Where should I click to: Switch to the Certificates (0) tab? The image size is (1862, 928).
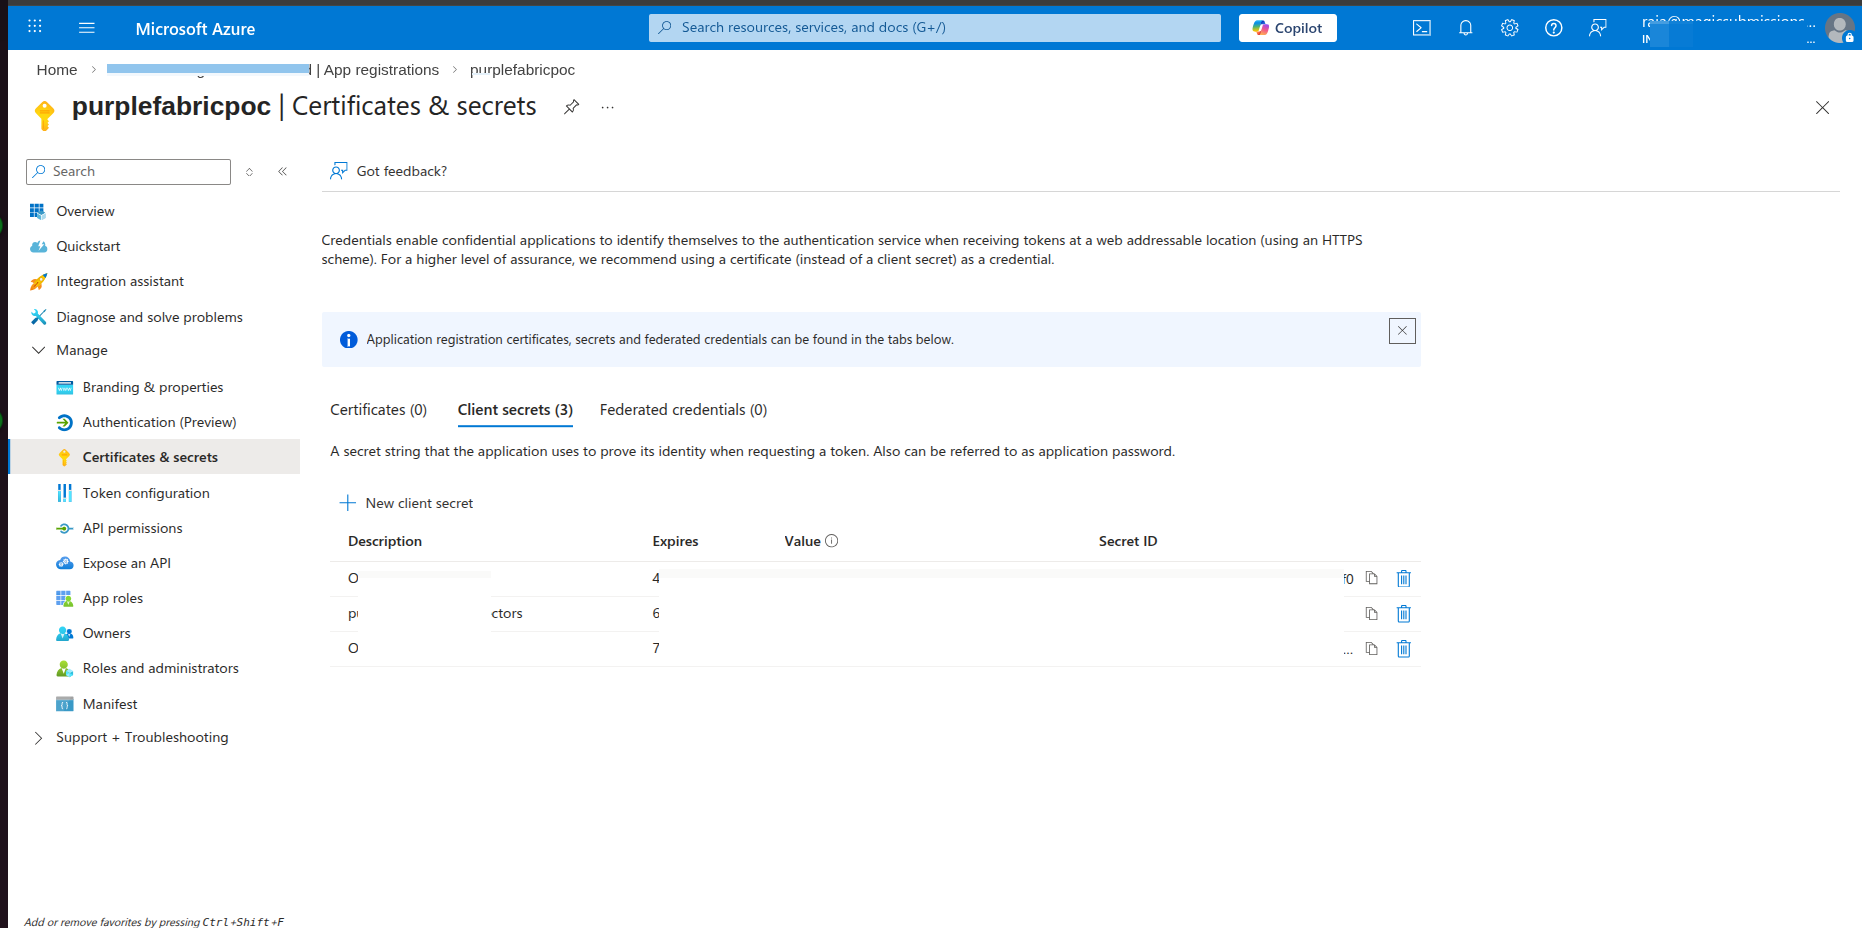tap(378, 410)
